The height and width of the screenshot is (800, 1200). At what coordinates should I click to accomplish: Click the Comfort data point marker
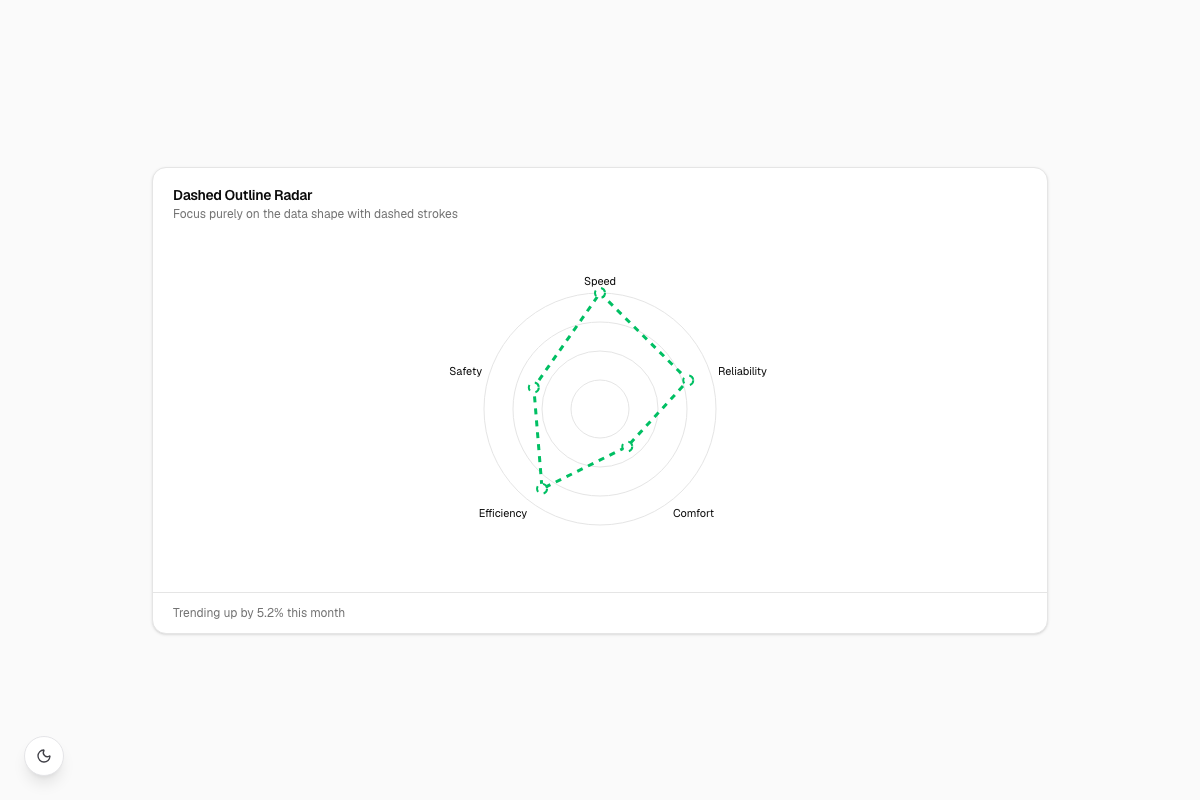(628, 446)
